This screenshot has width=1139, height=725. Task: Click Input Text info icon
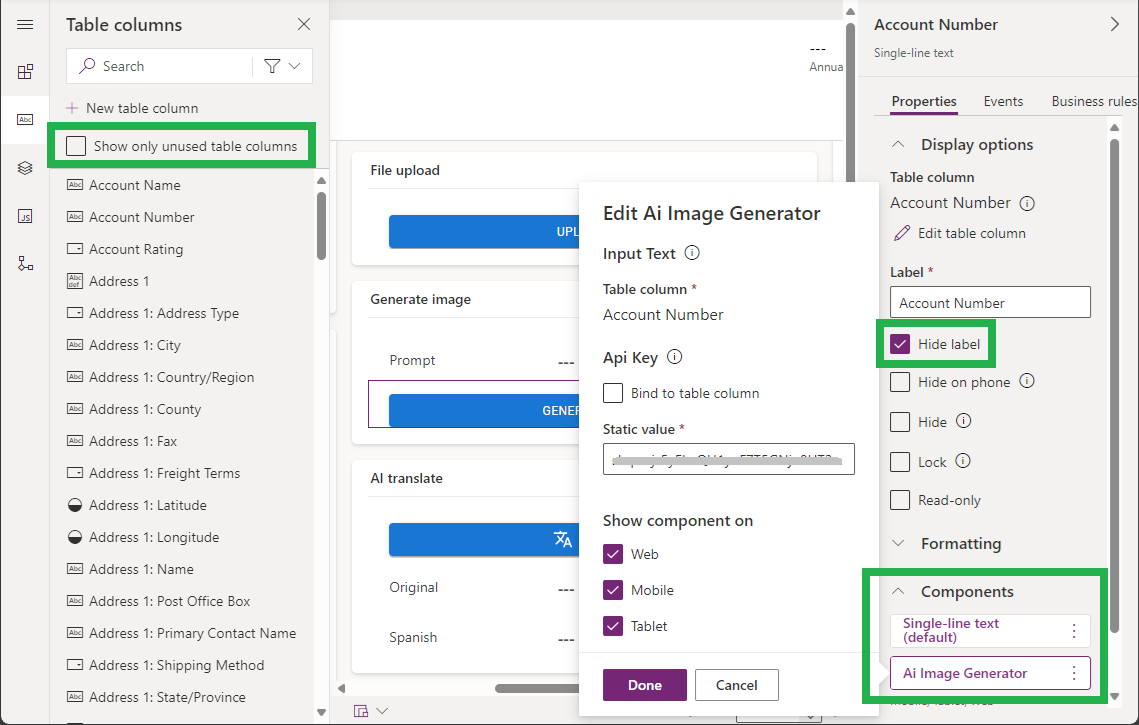691,254
